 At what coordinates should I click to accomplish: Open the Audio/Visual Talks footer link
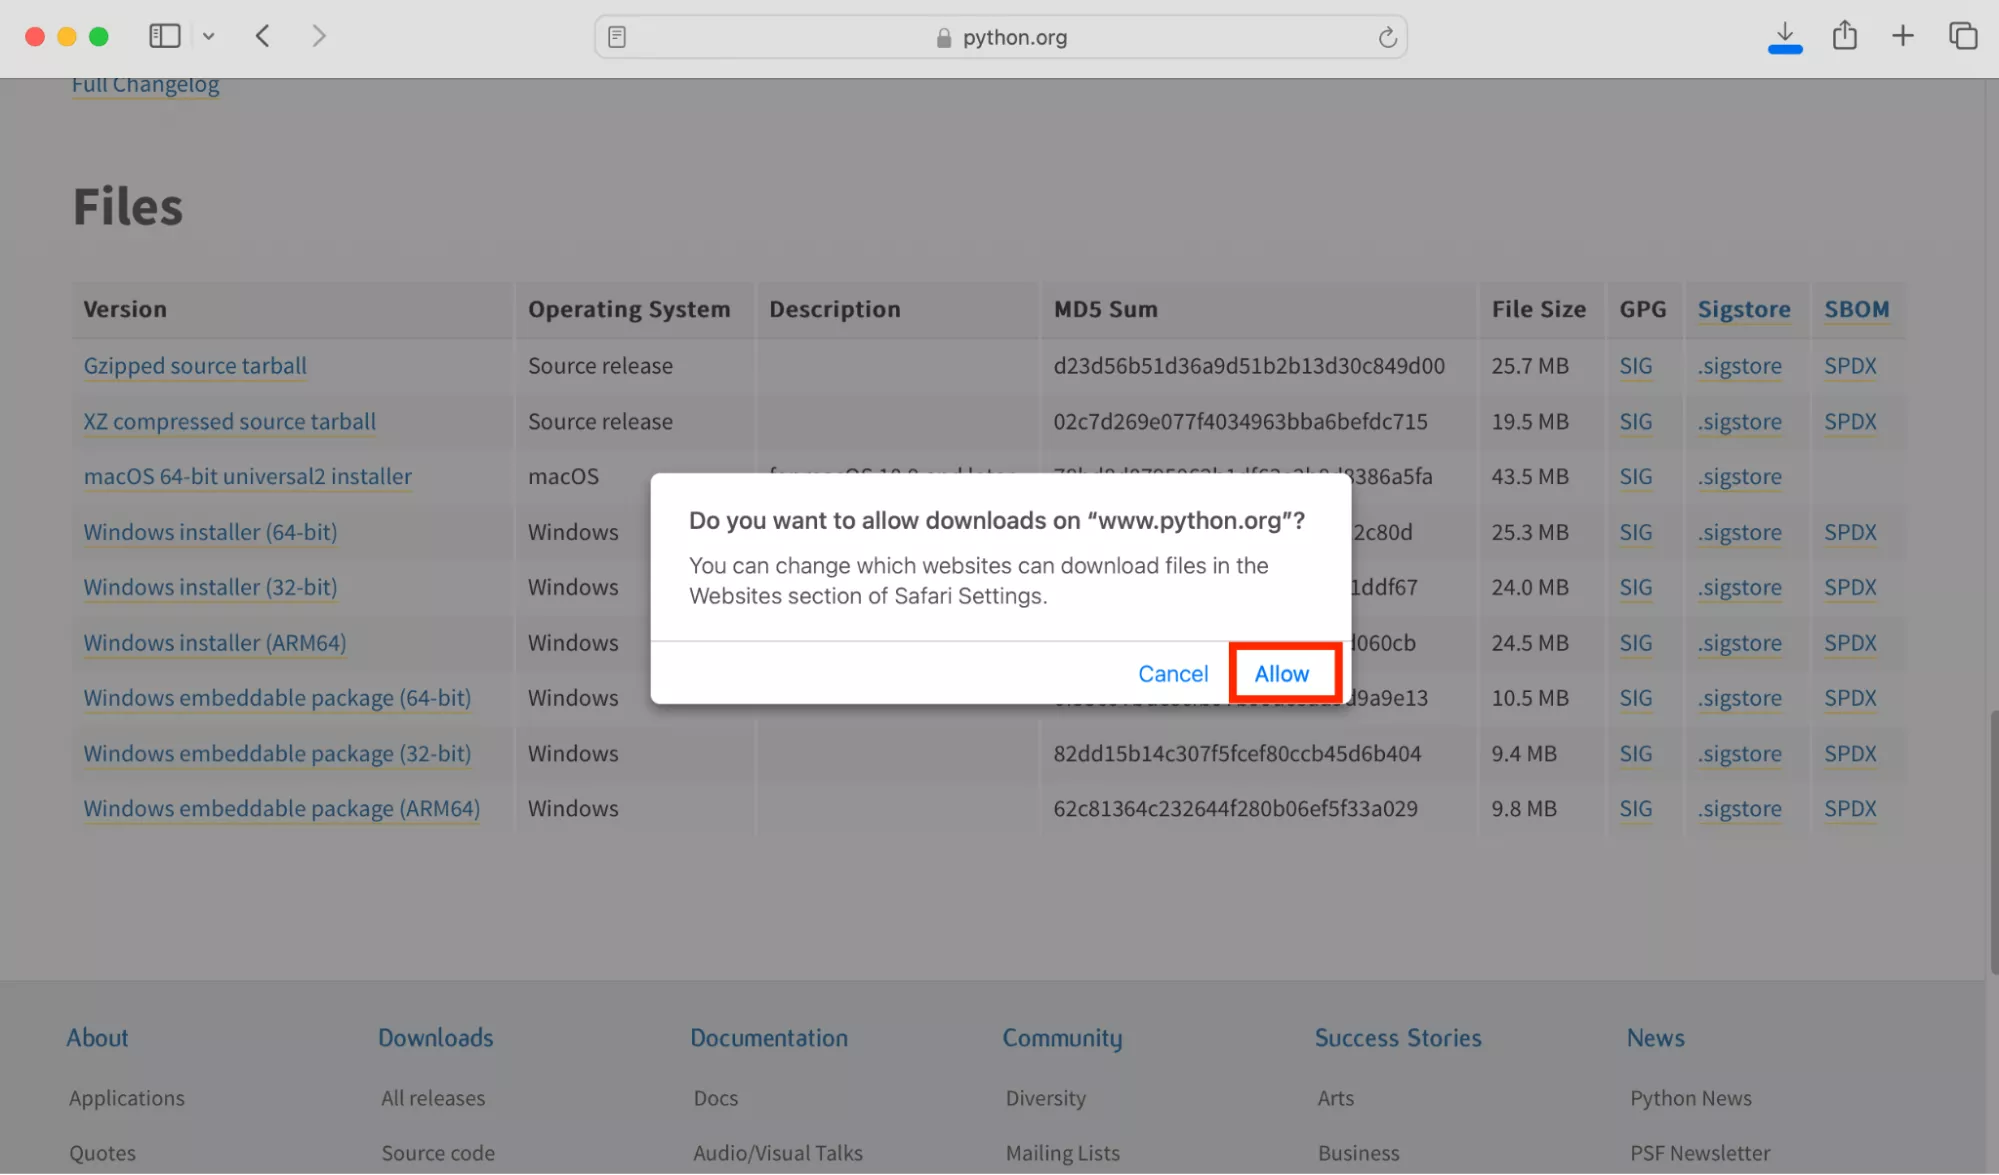pos(778,1153)
